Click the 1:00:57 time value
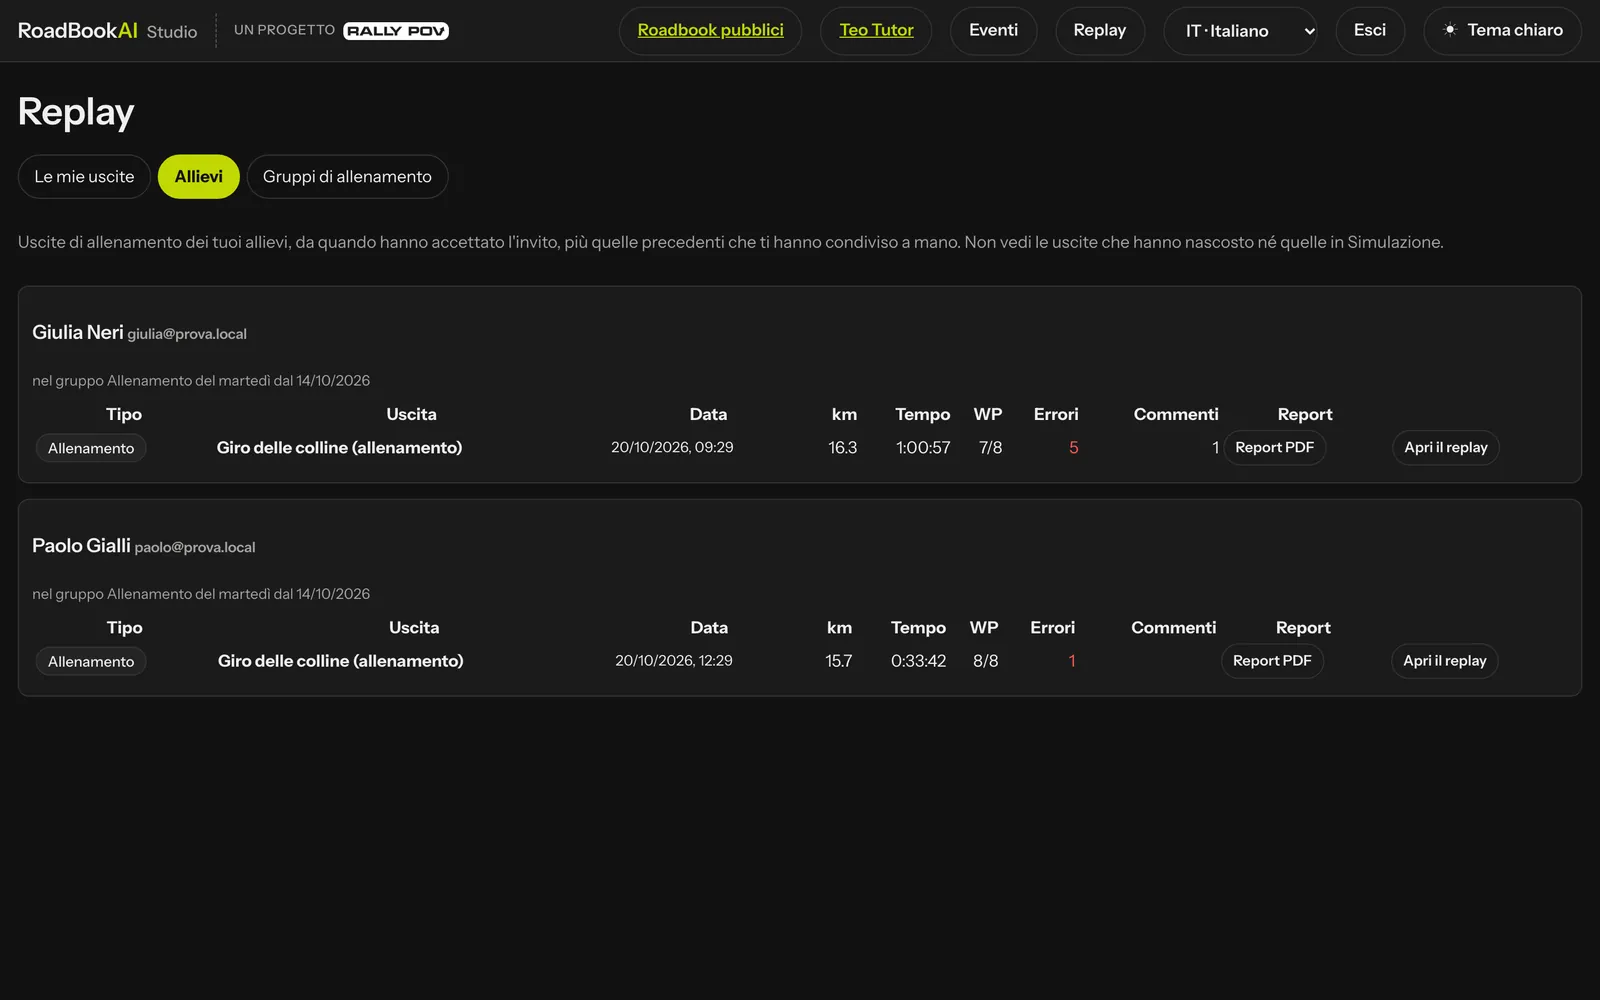Screen dimensions: 1600x1000 tap(923, 448)
